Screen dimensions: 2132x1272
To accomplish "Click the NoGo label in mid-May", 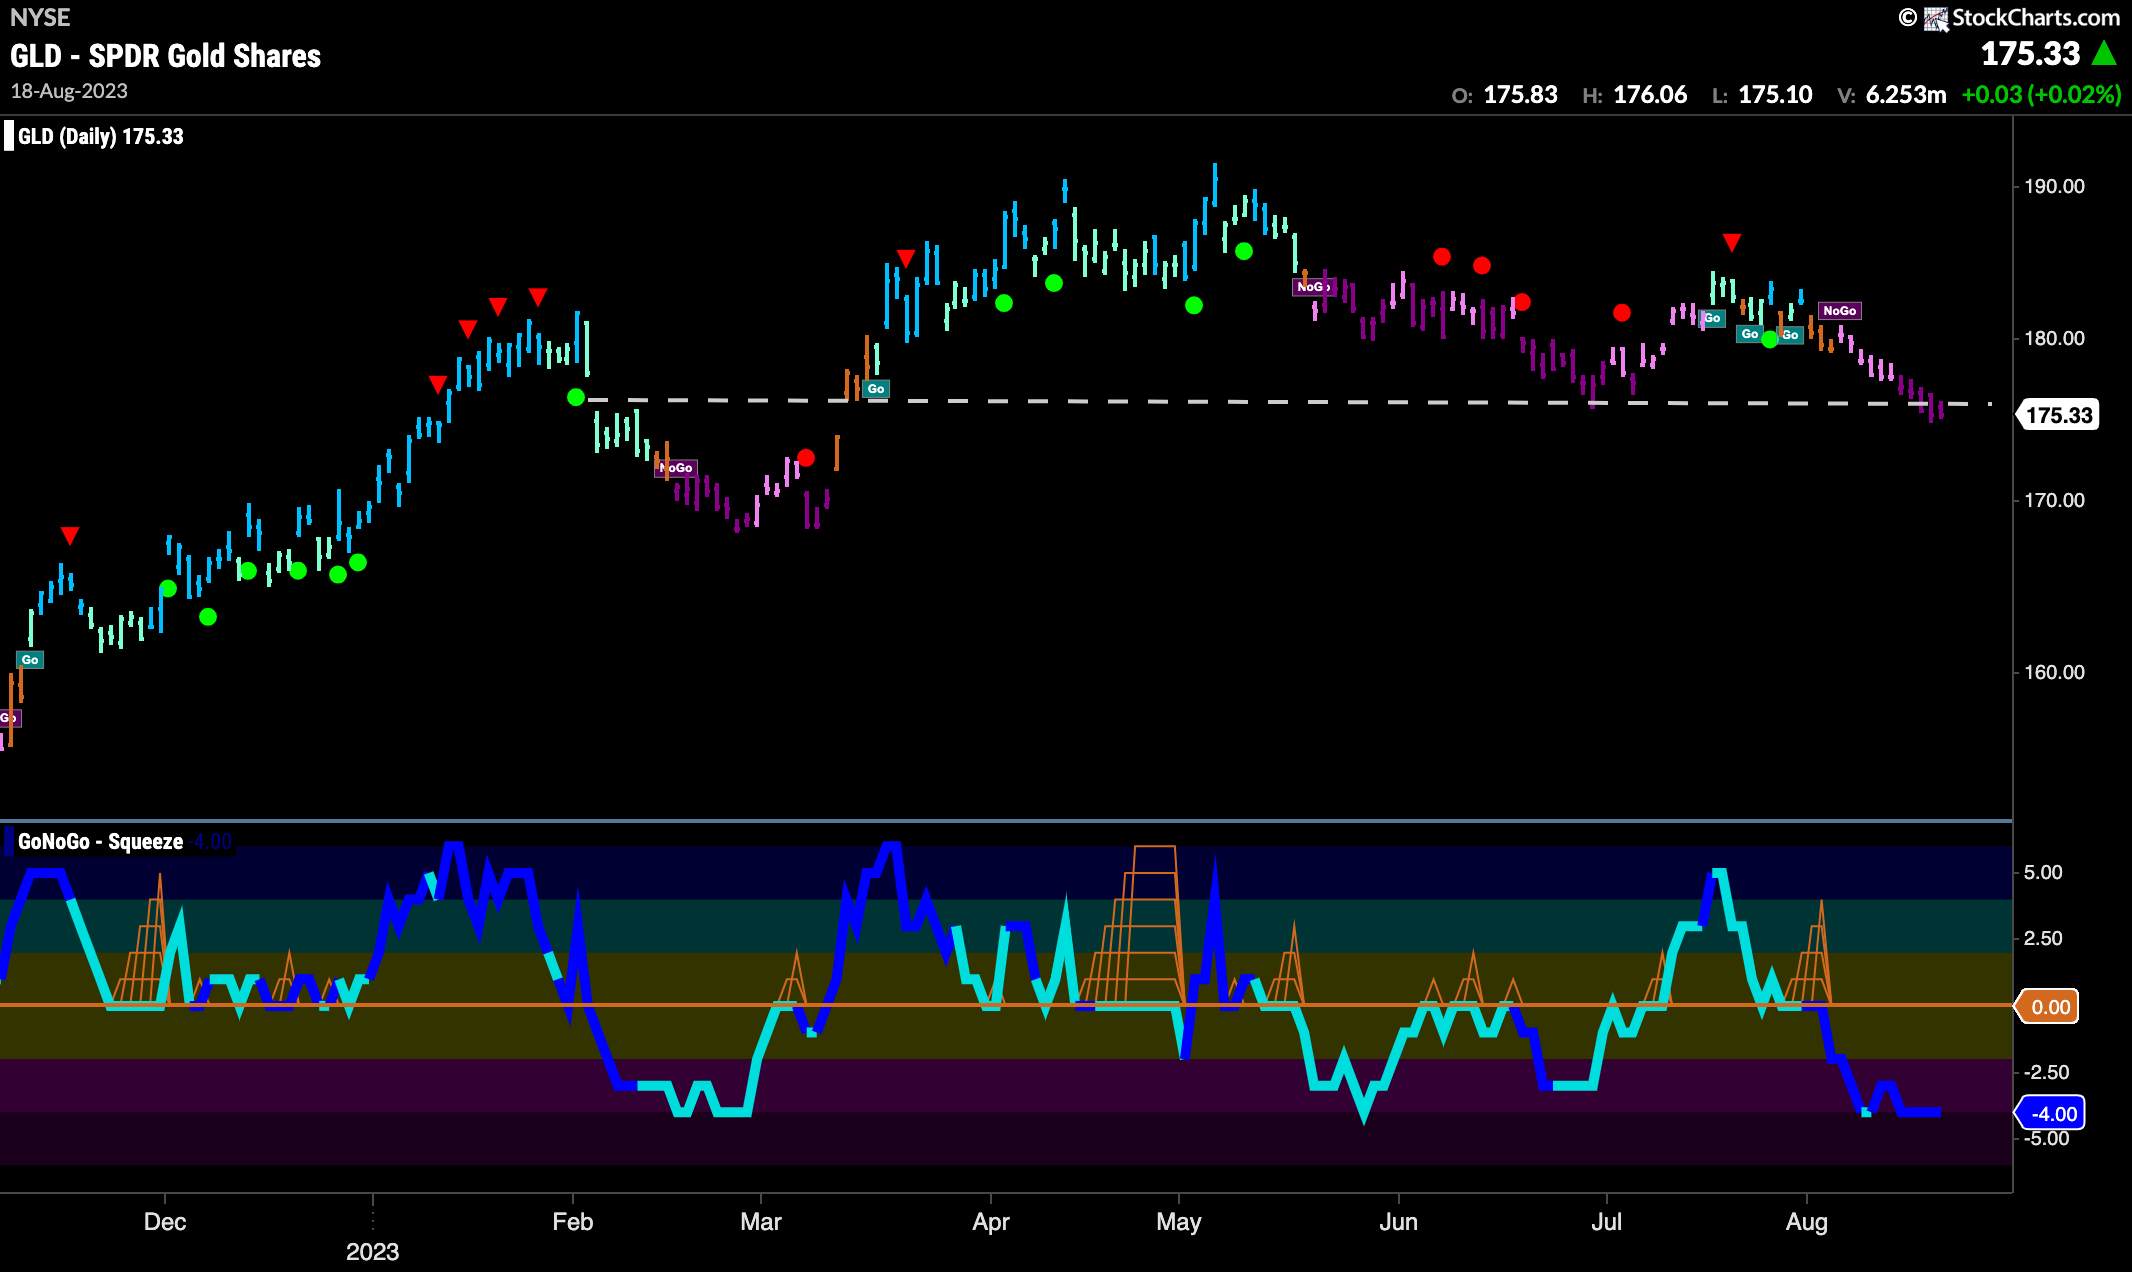I will pos(1313,286).
